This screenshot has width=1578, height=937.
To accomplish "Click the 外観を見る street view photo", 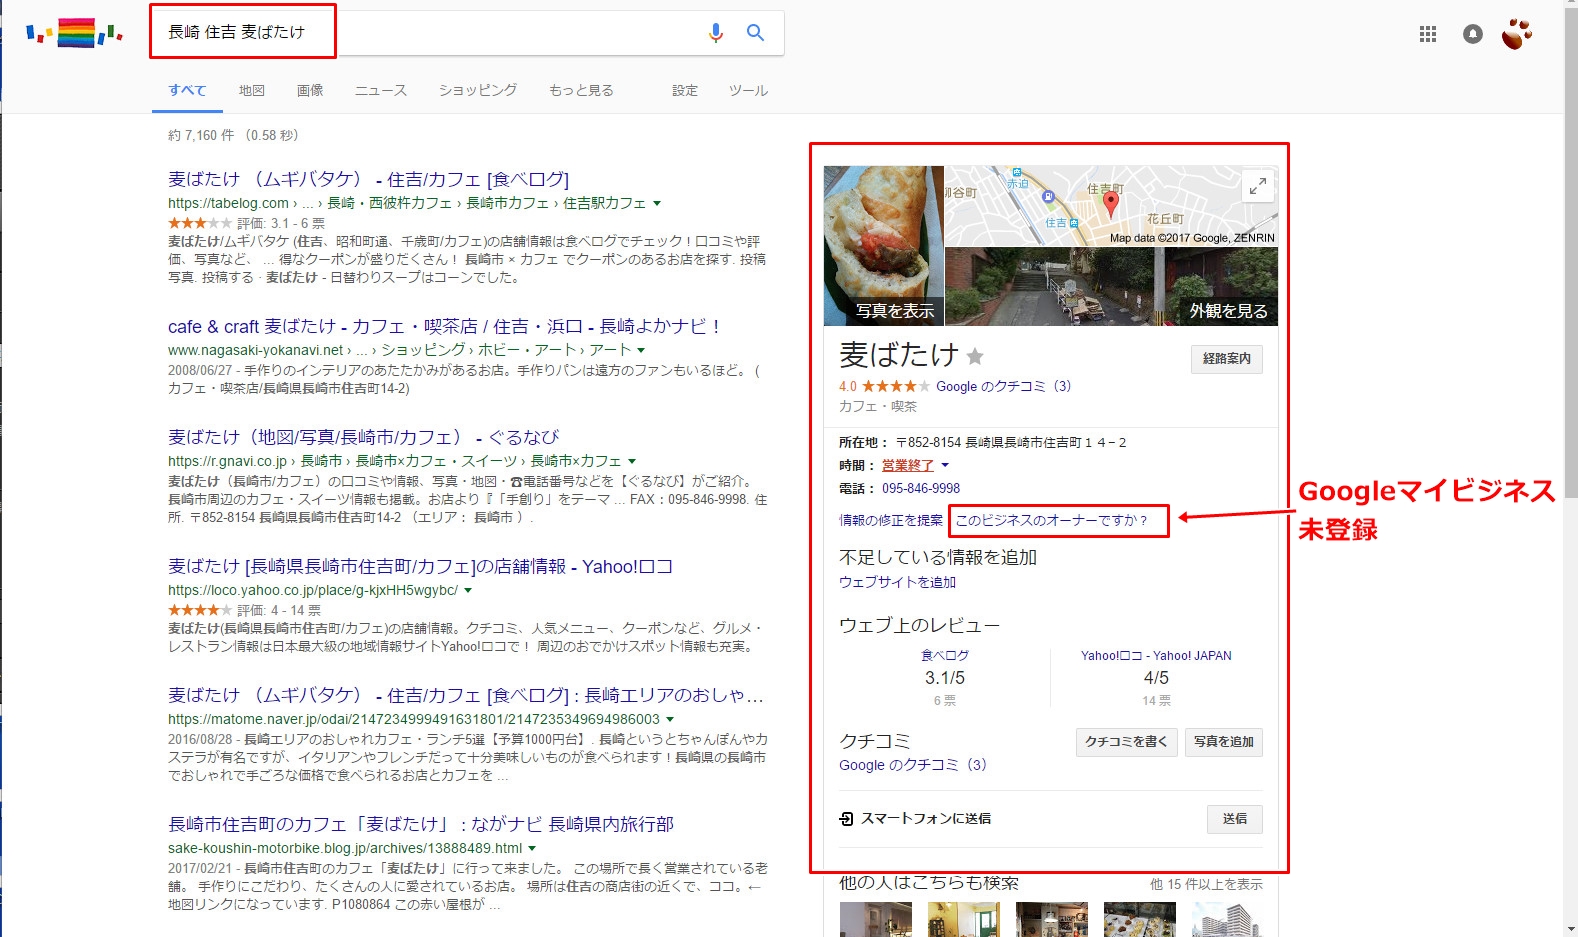I will click(1112, 287).
